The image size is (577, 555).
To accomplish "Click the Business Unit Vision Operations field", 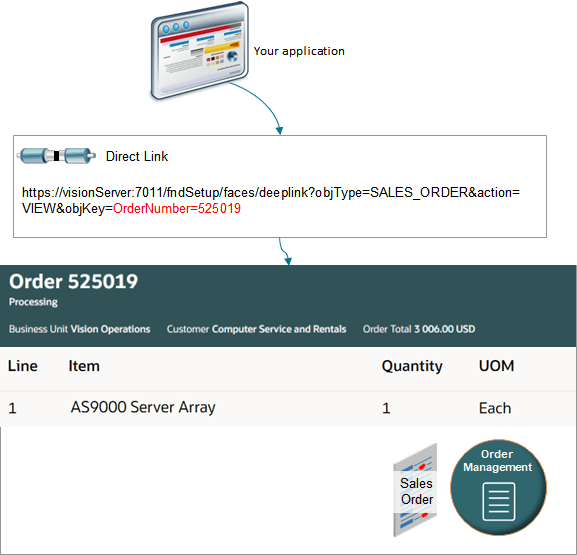I will 79,329.
